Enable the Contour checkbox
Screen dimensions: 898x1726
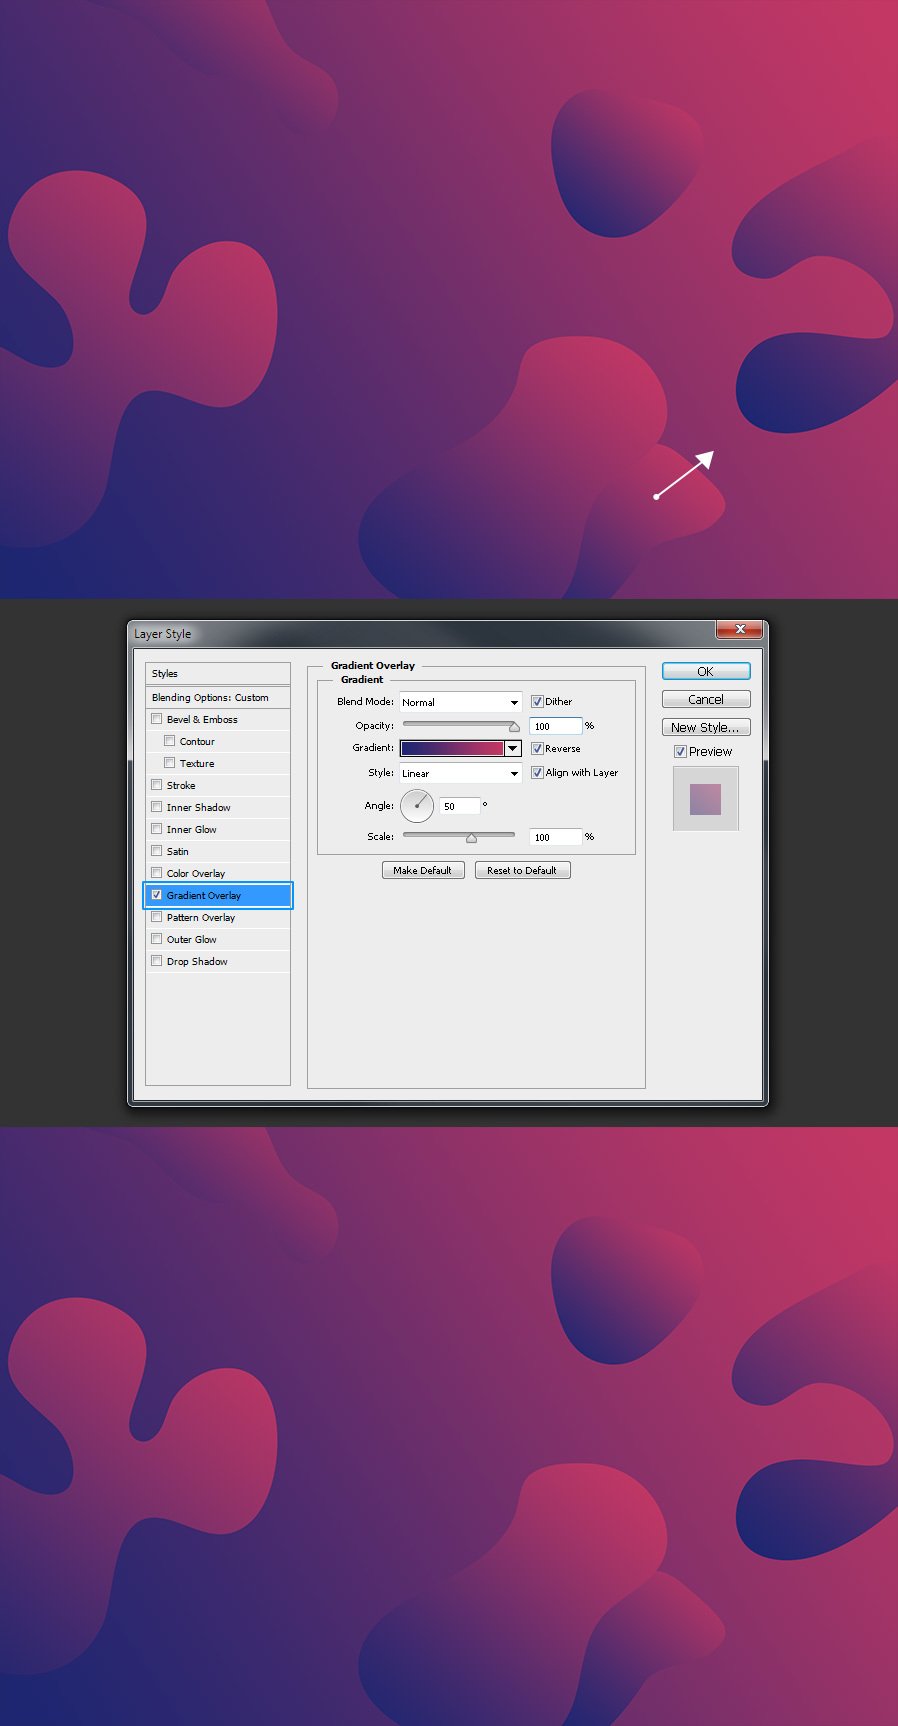pos(169,741)
